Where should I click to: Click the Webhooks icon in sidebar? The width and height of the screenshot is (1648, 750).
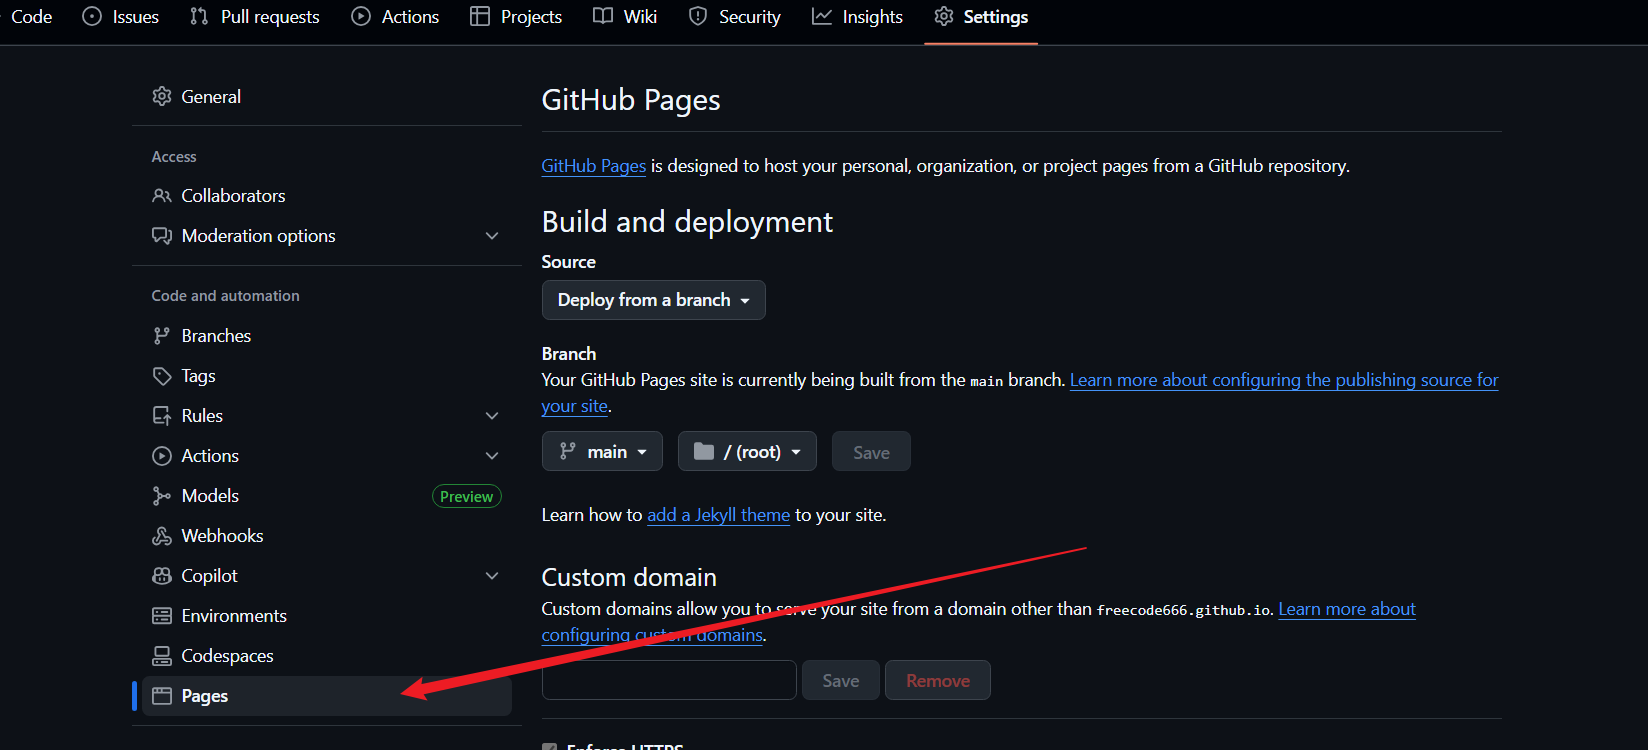pyautogui.click(x=161, y=536)
